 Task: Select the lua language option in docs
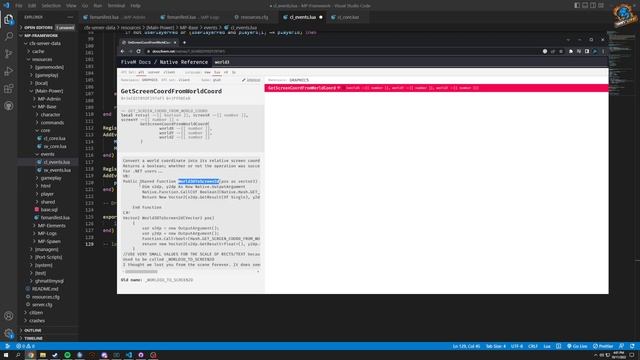pos(217,72)
